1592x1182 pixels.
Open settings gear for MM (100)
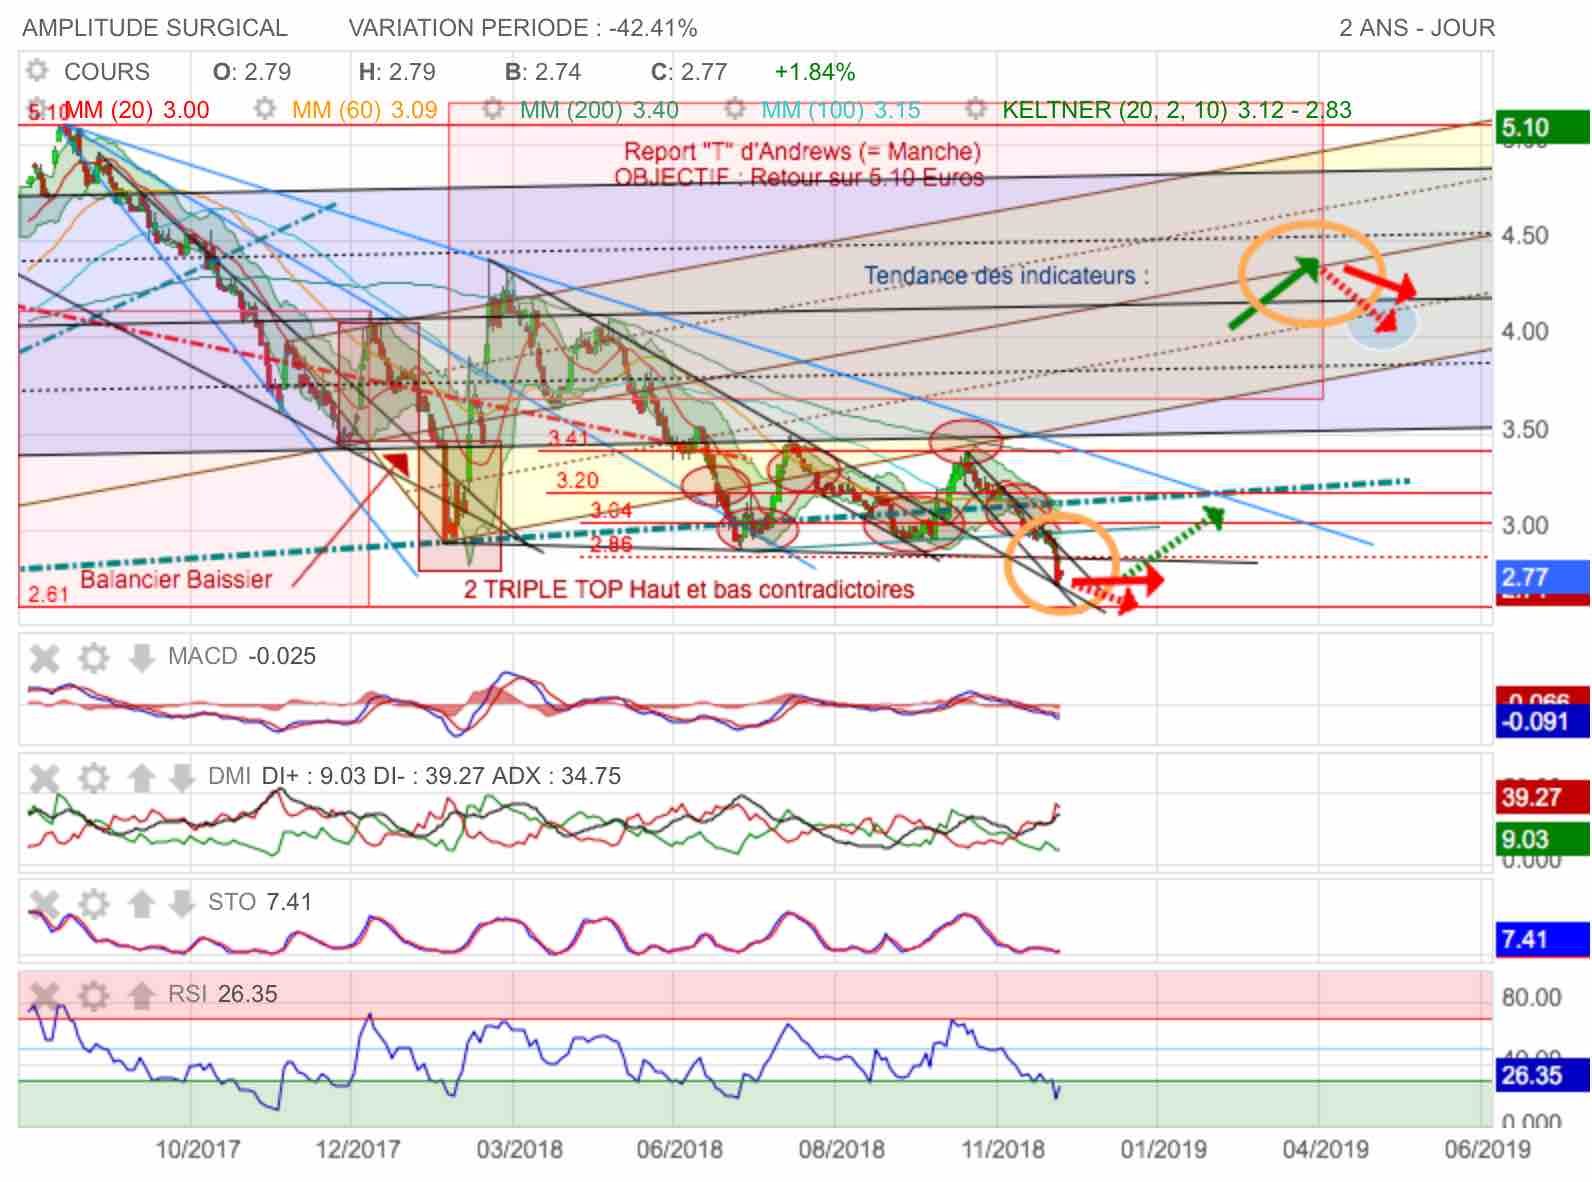735,109
